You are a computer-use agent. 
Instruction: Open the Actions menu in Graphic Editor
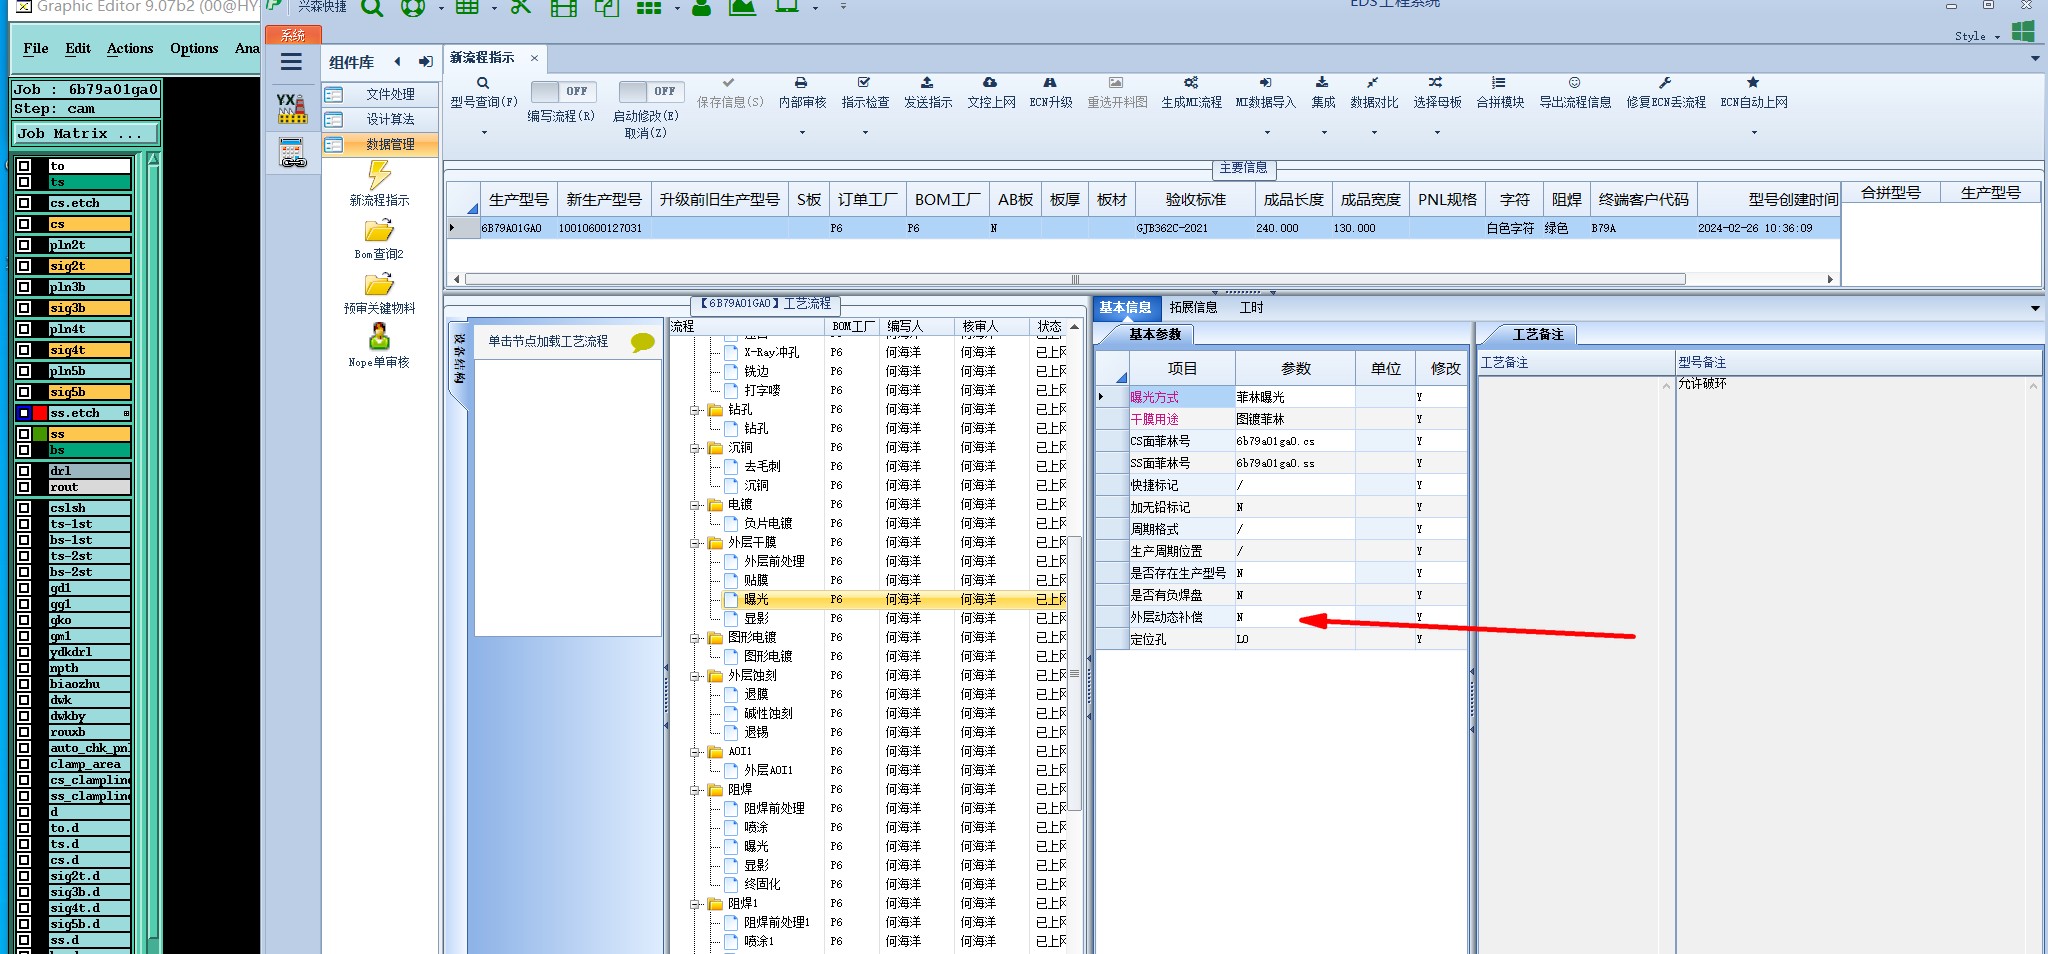pos(130,48)
